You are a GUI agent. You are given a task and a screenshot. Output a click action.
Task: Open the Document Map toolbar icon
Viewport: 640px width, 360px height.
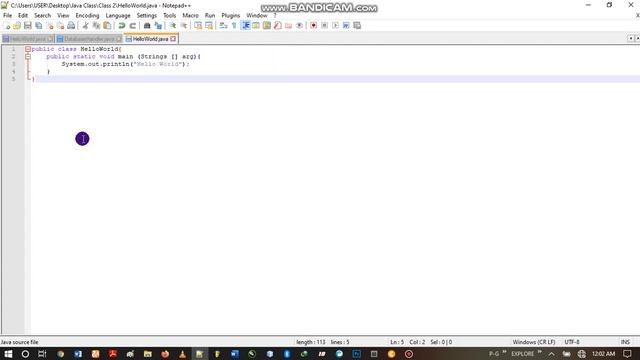click(267, 26)
